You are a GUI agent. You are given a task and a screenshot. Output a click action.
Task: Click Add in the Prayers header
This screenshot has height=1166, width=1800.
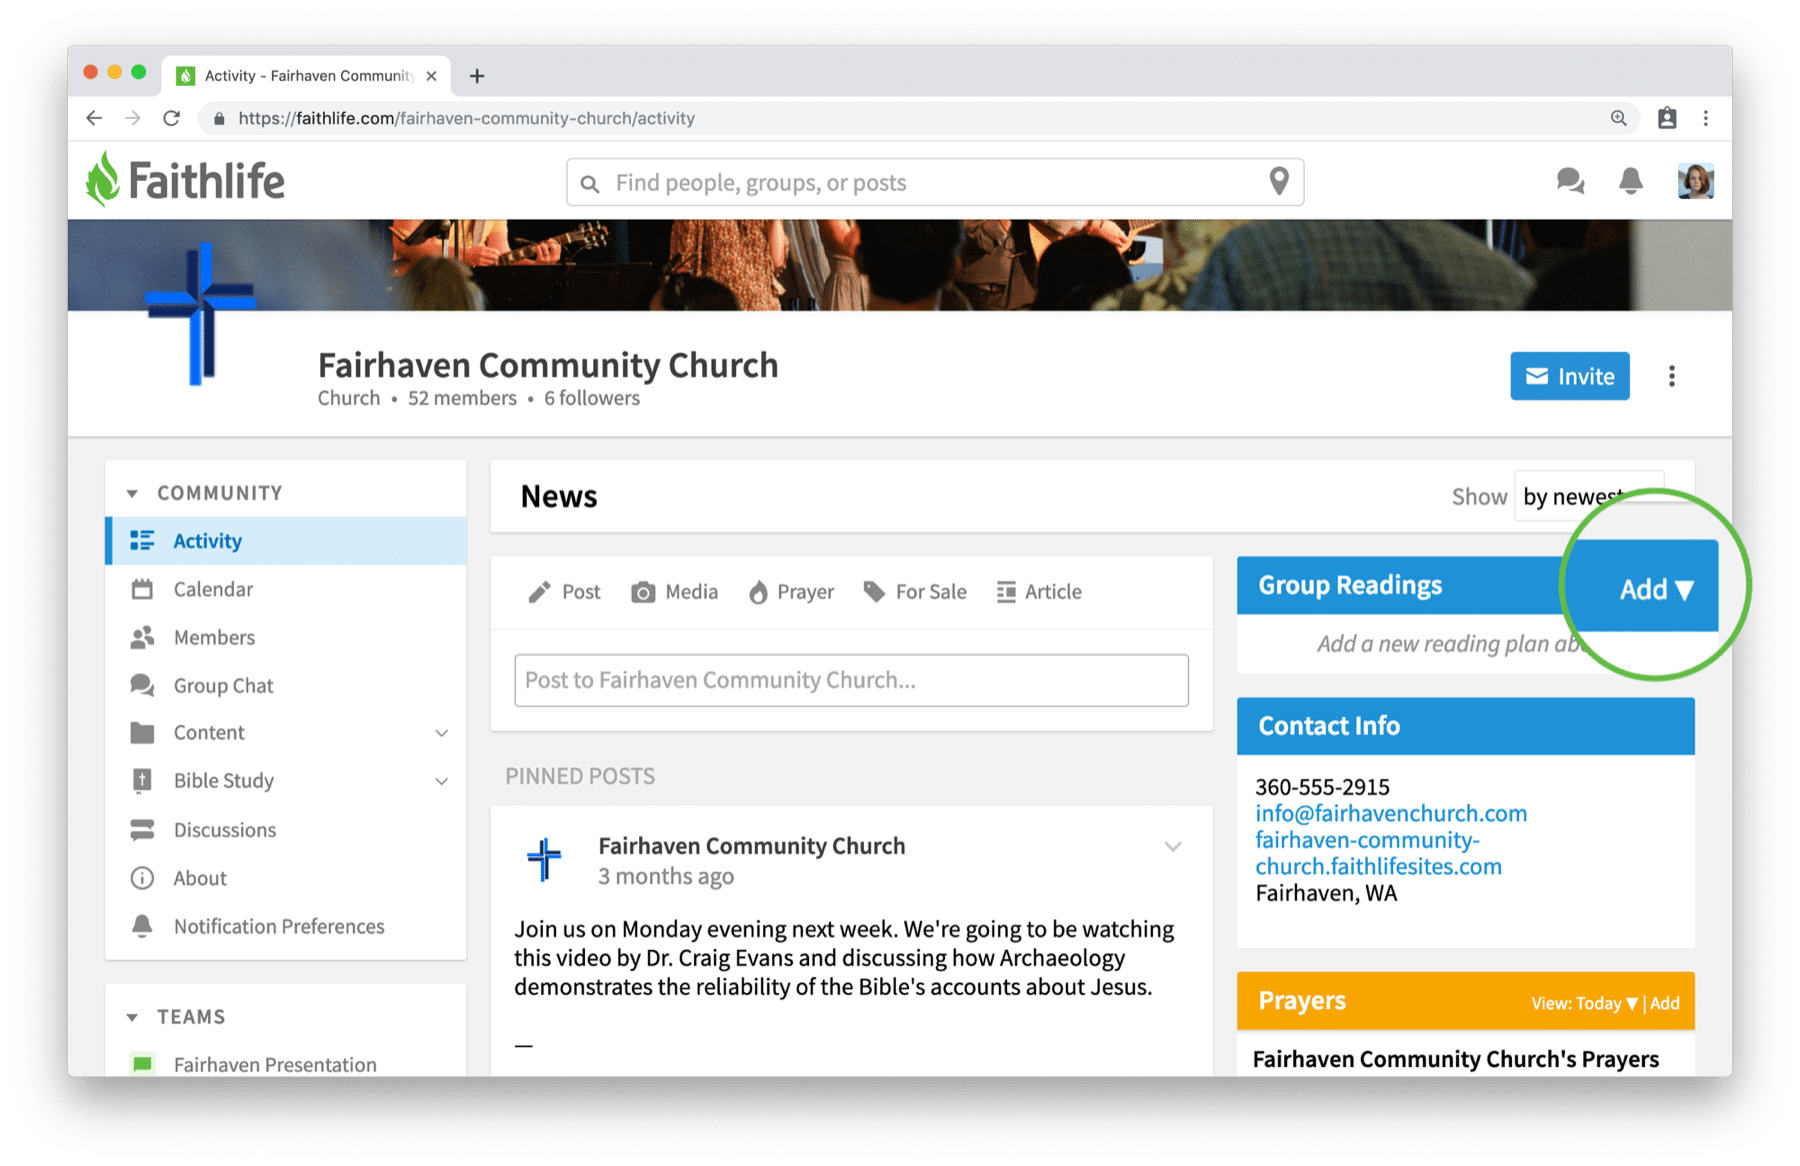click(1665, 1003)
